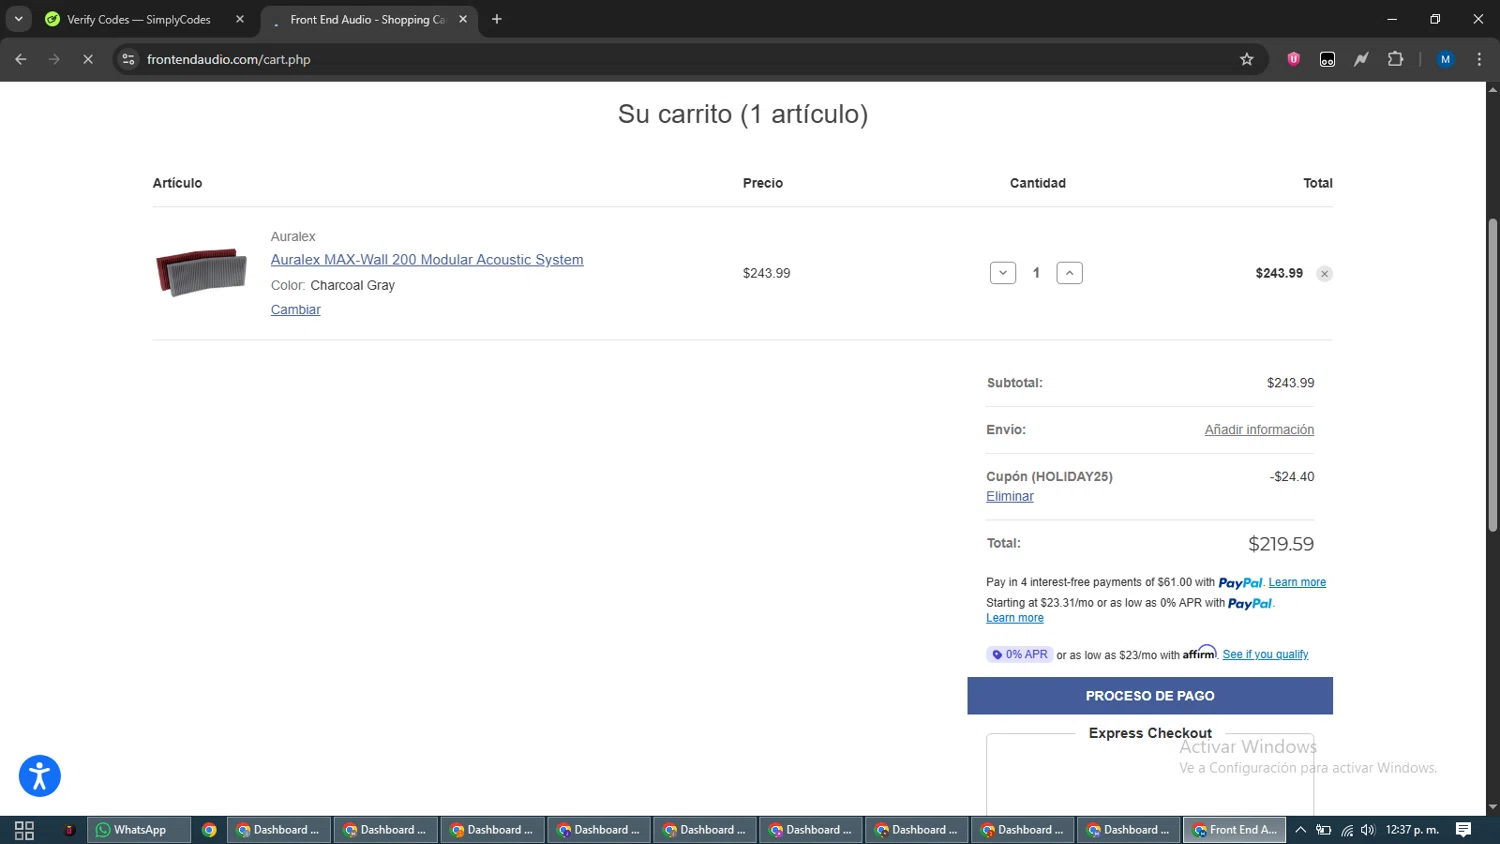Viewport: 1500px width, 844px height.
Task: Click Eliminar to remove HOLIDAY25 coupon
Action: pos(1010,496)
